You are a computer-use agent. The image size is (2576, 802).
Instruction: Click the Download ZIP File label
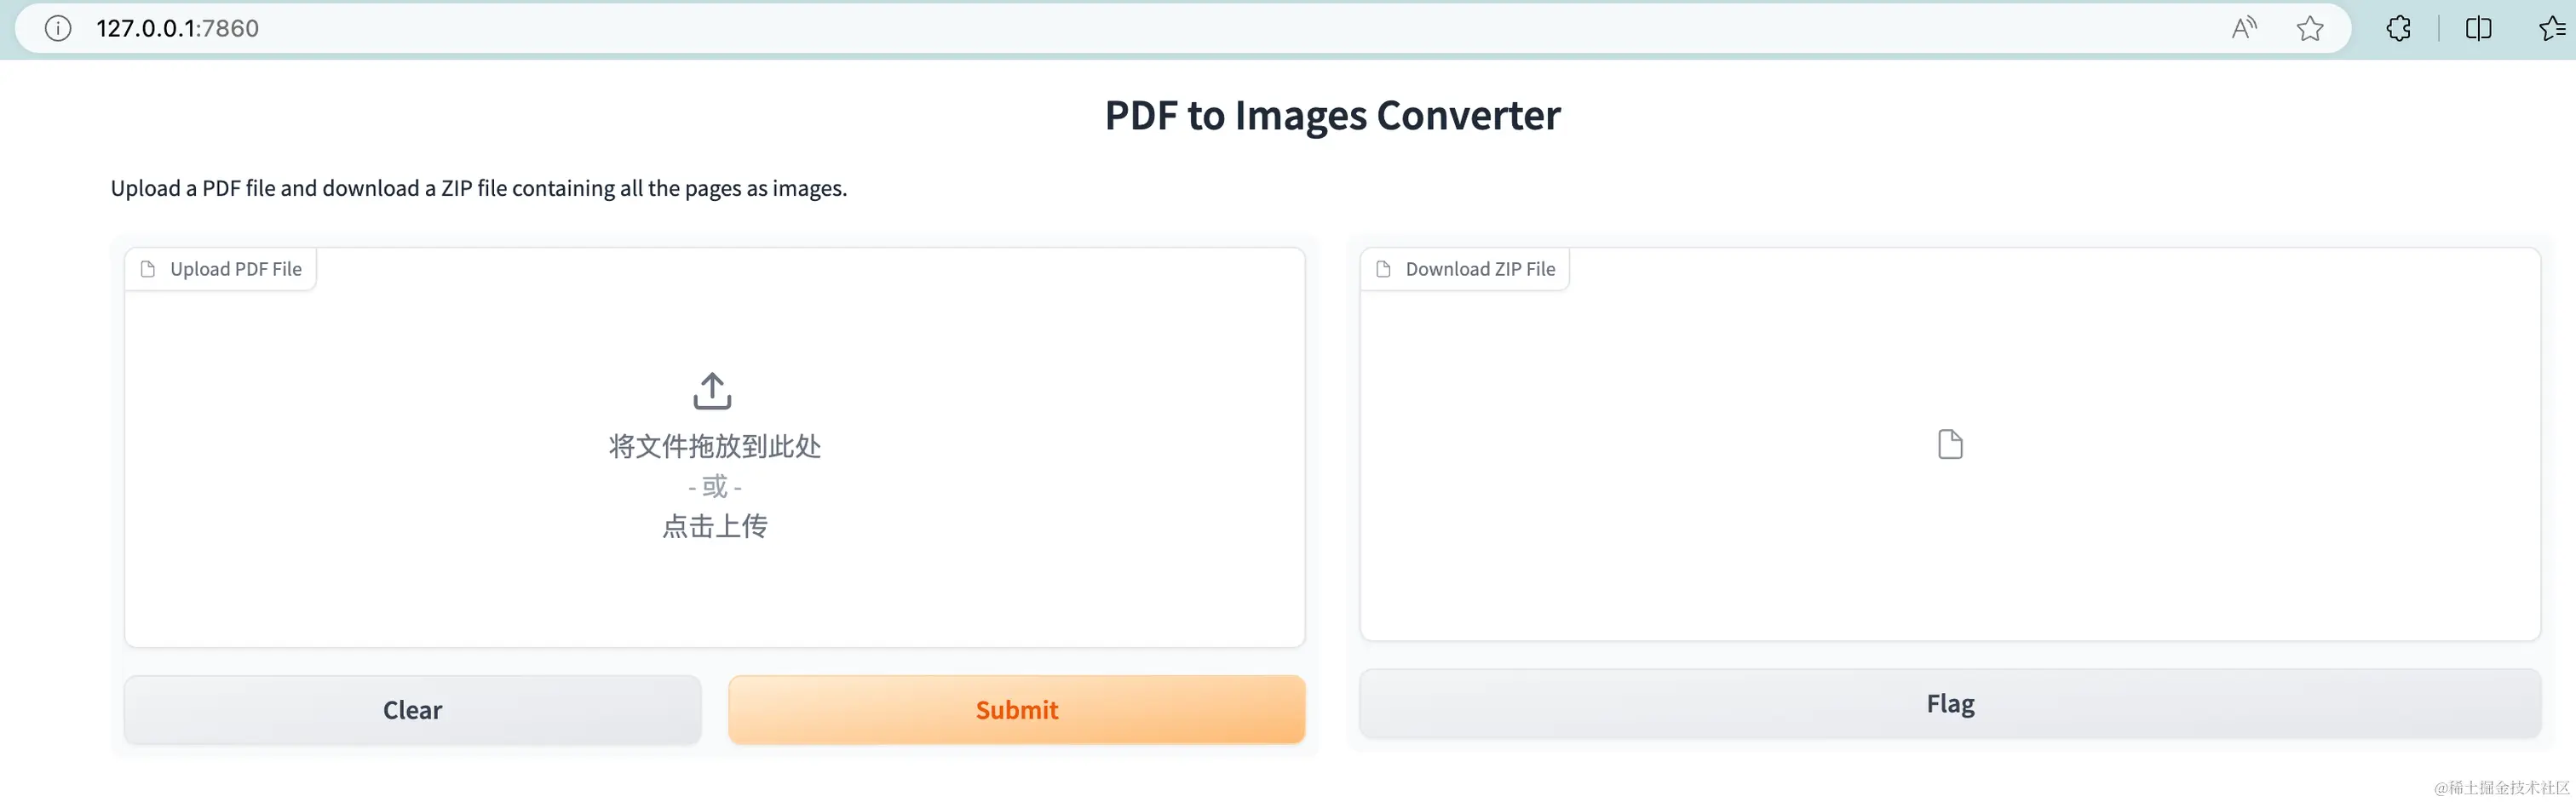[x=1480, y=269]
